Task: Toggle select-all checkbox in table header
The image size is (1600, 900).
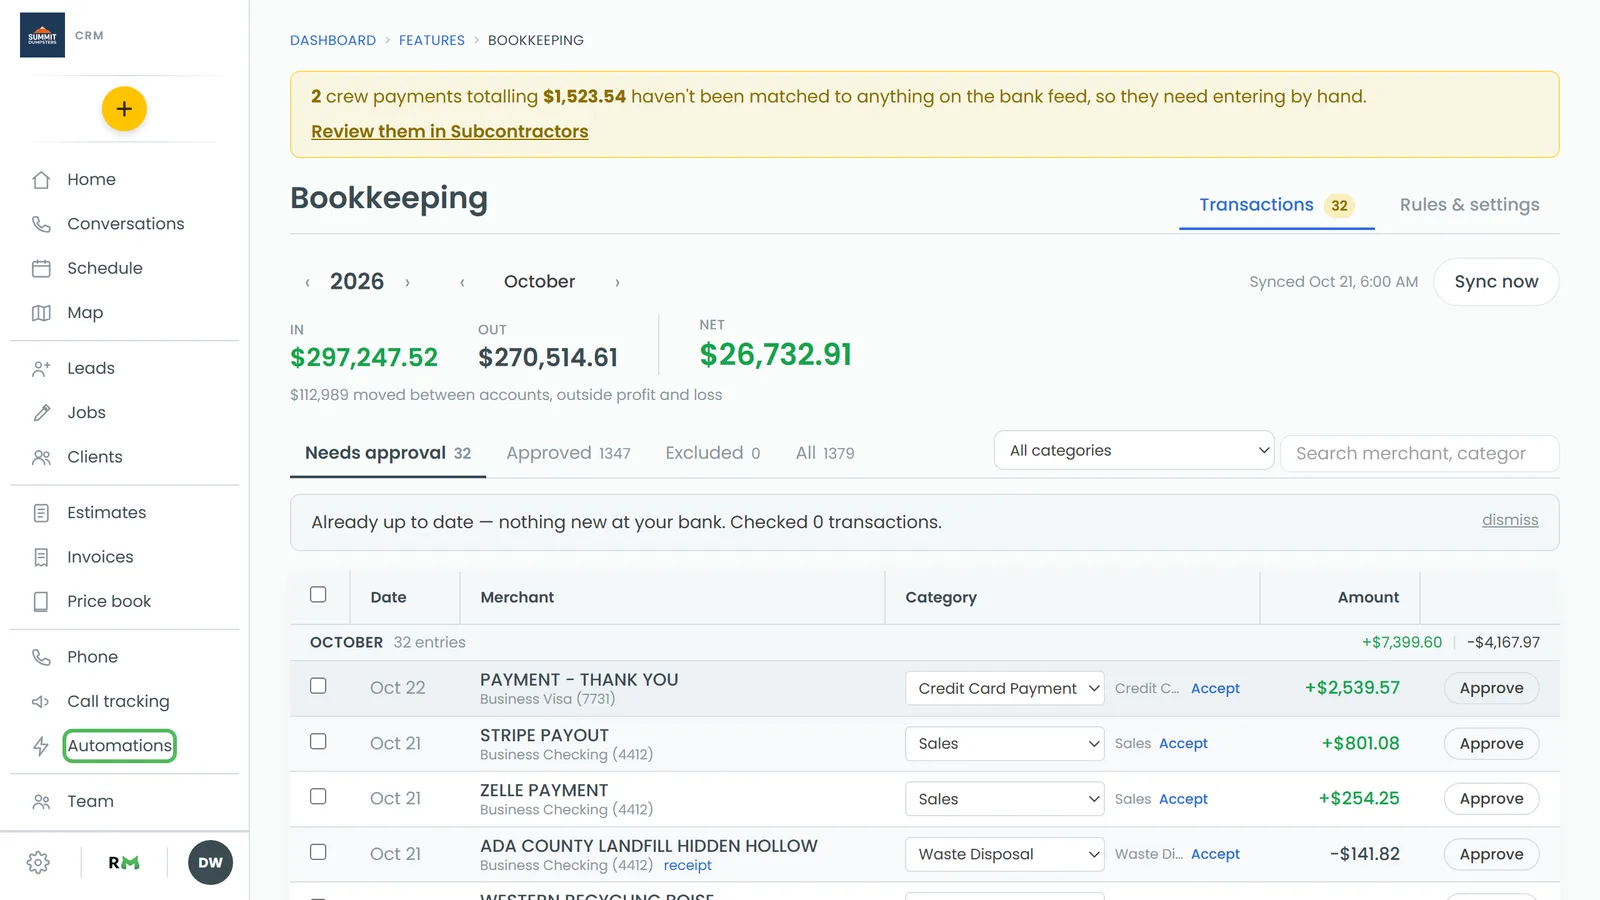Action: pyautogui.click(x=318, y=595)
